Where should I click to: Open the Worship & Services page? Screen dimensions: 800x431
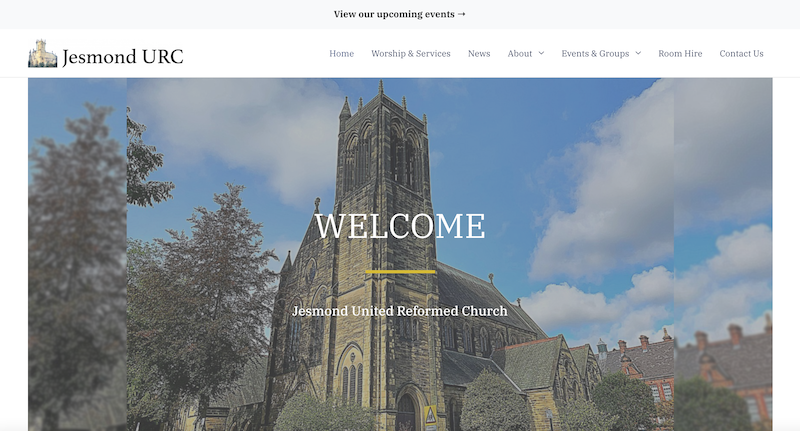[410, 54]
